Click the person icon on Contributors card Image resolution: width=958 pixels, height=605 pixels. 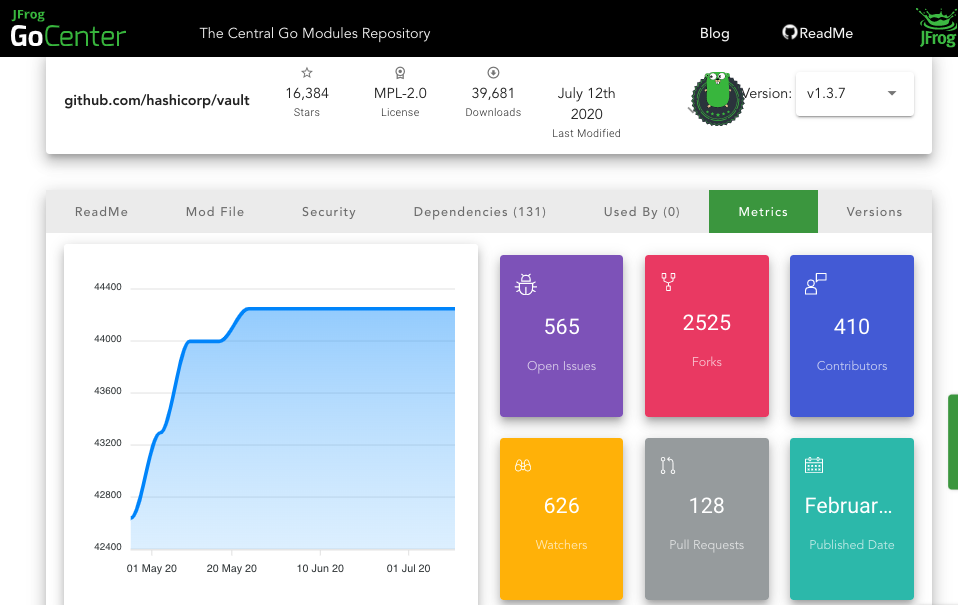pos(816,284)
